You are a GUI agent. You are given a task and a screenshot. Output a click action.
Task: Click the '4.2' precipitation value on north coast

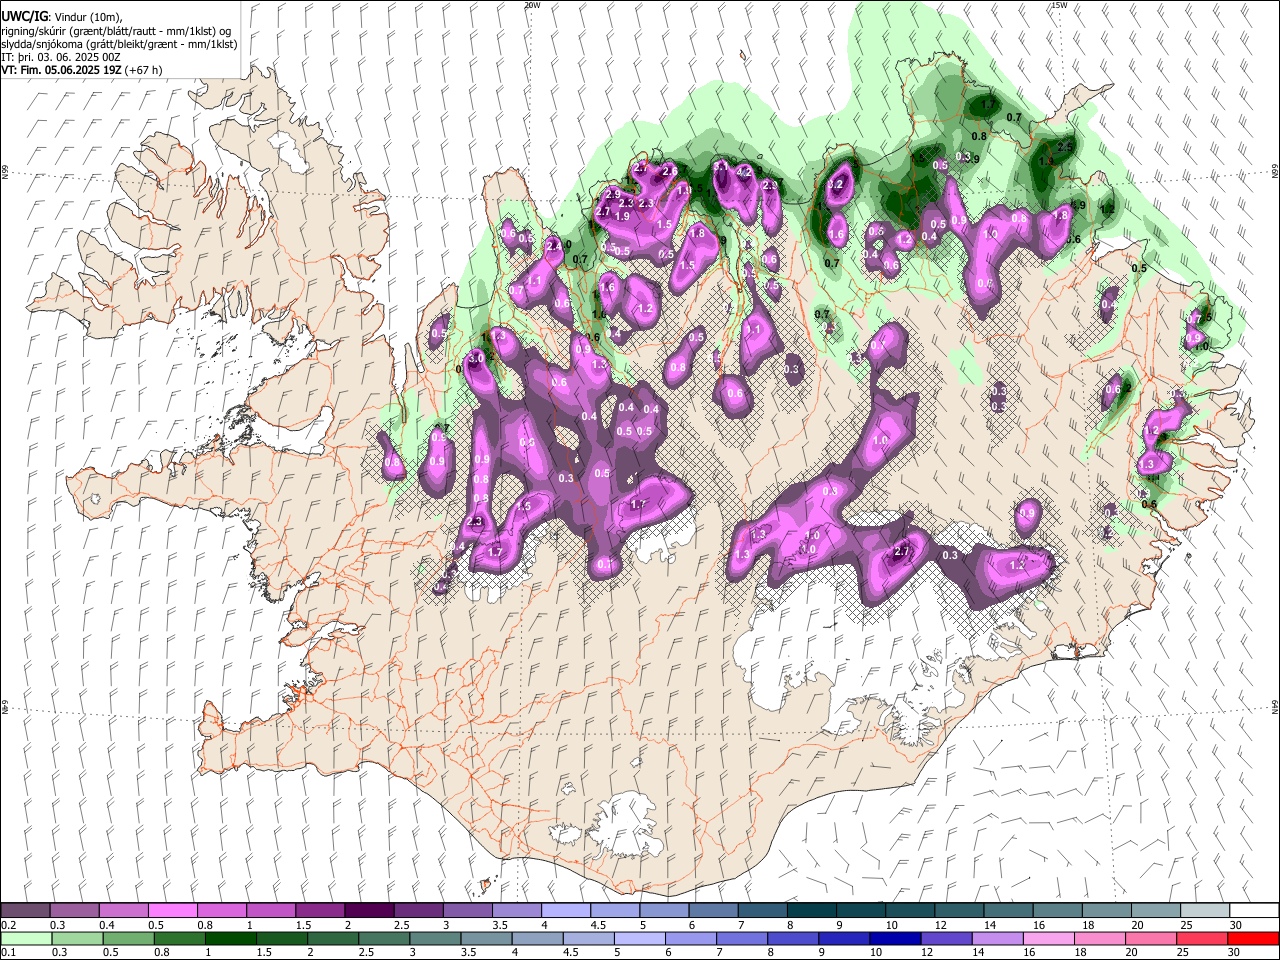pos(744,172)
